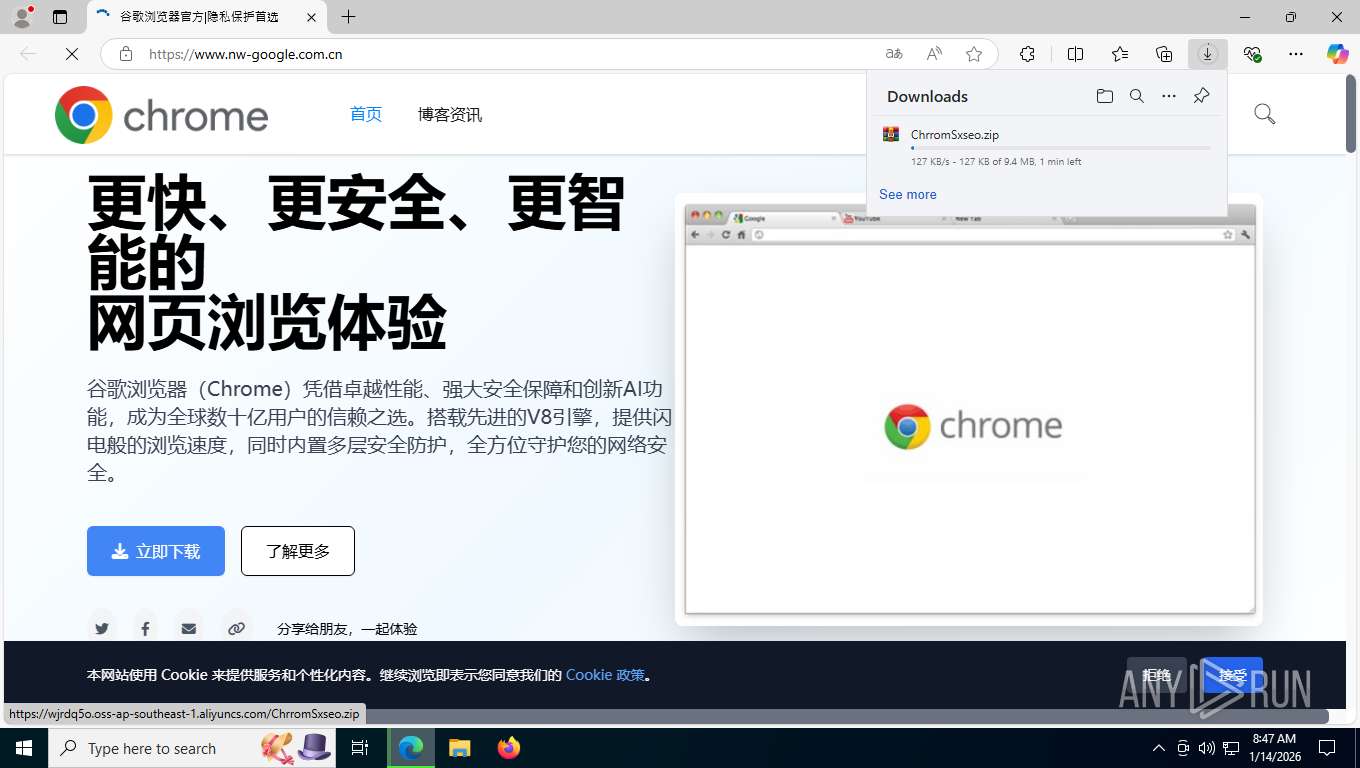This screenshot has width=1360, height=768.
Task: Open the Favorites list icon
Action: pos(1120,54)
